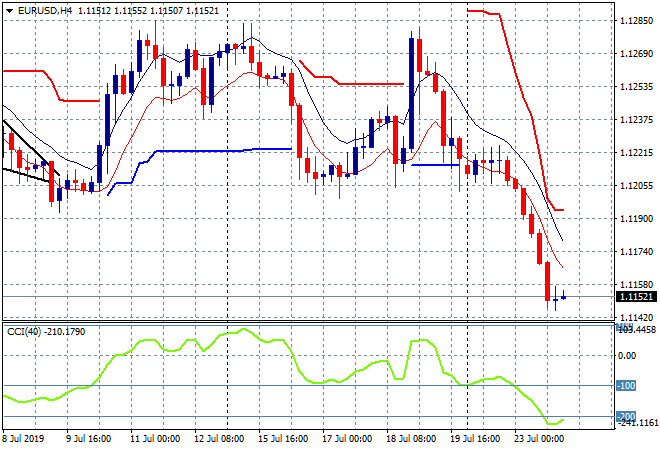Click the CCI minimum value -241.1161
Viewport: 660px width, 450px height.
click(638, 422)
